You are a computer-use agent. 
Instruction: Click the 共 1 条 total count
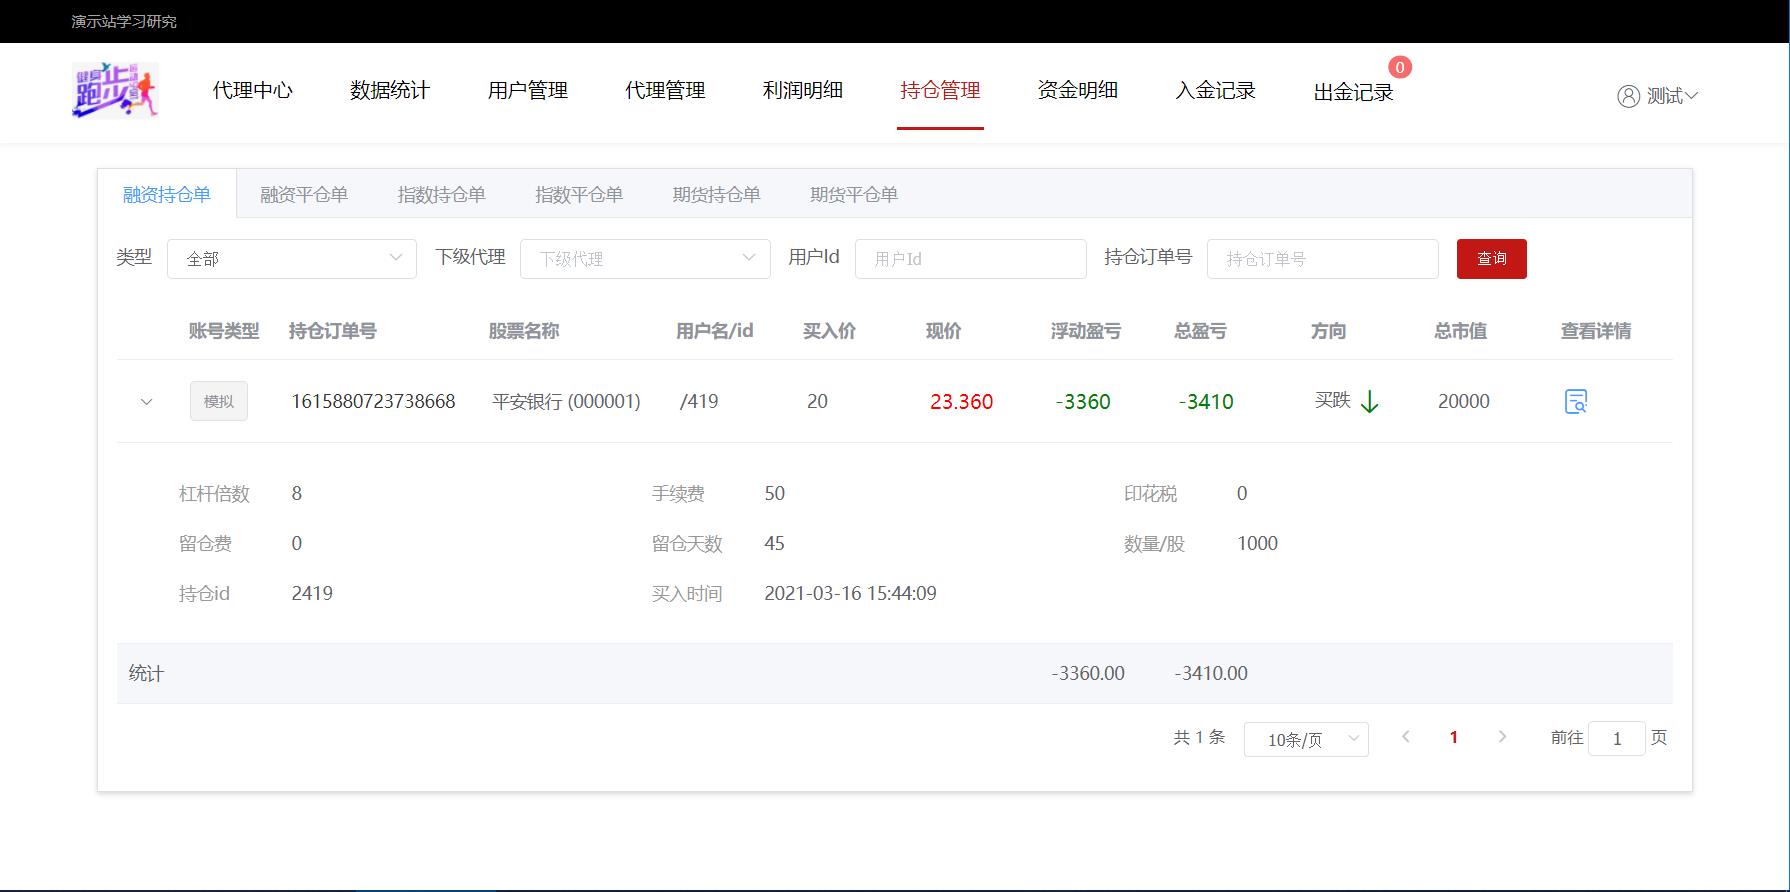coord(1199,737)
